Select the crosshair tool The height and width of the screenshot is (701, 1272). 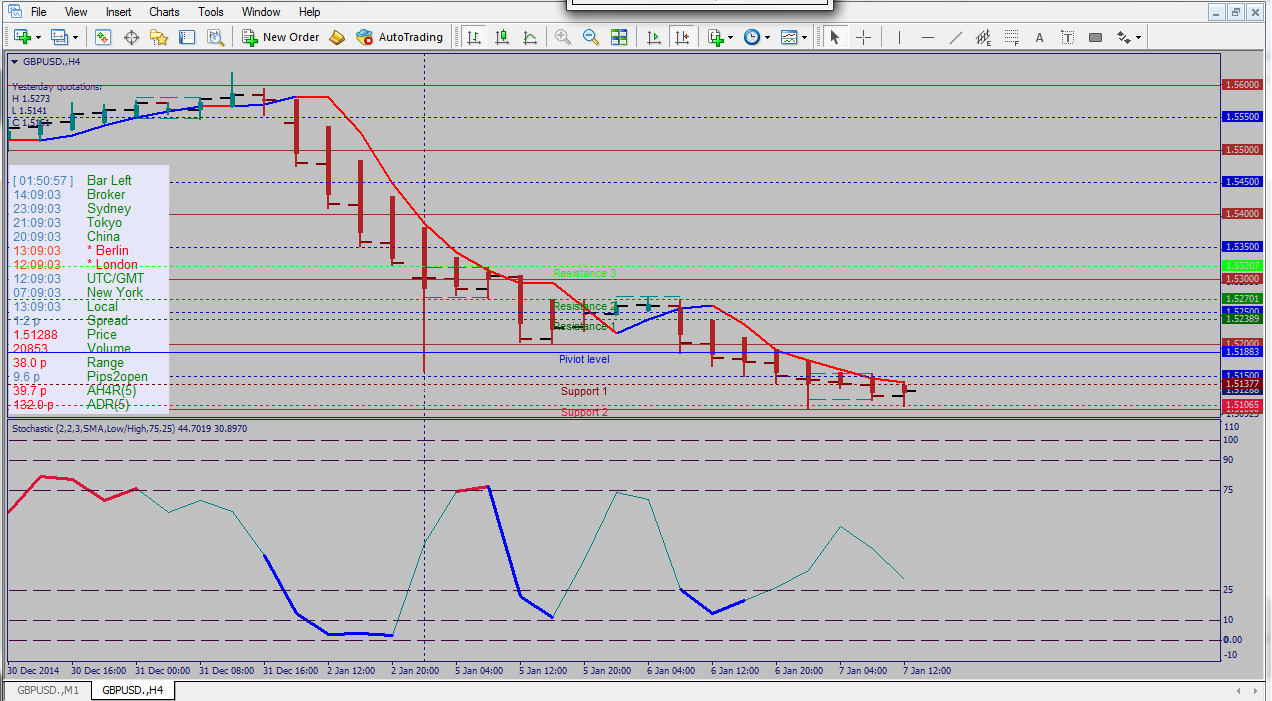863,37
